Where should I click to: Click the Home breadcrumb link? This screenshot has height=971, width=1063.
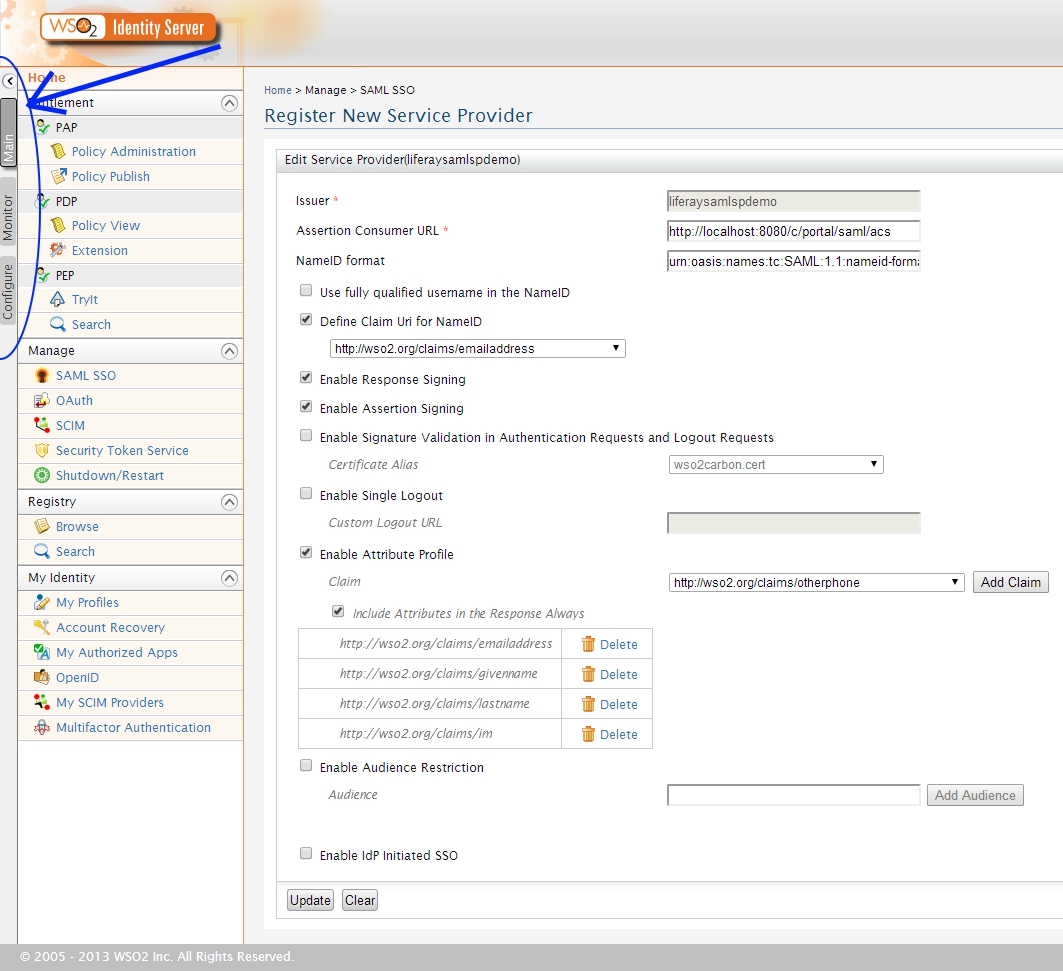tap(278, 90)
